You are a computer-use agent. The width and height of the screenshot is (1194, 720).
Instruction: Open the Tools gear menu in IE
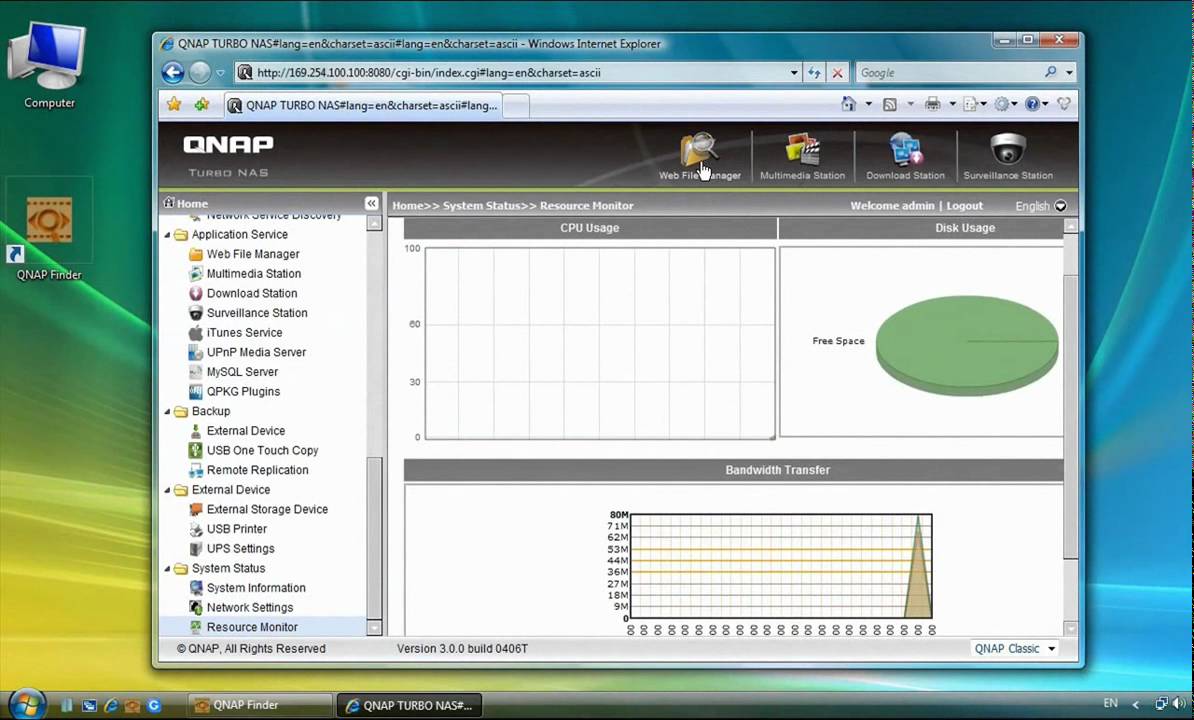pos(1005,104)
